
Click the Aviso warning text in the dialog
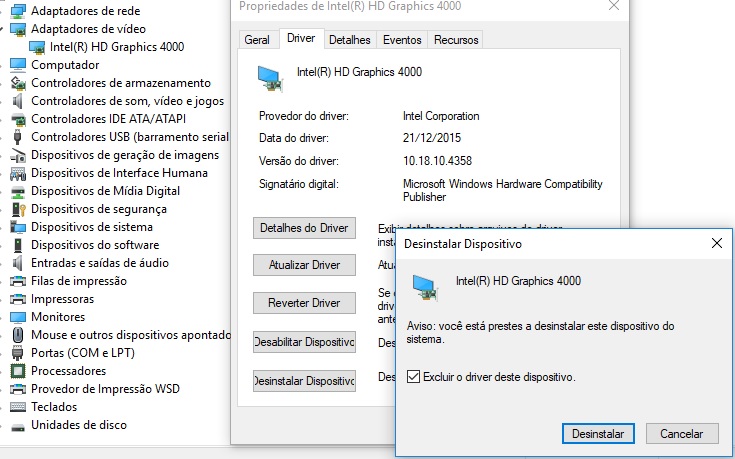(540, 332)
